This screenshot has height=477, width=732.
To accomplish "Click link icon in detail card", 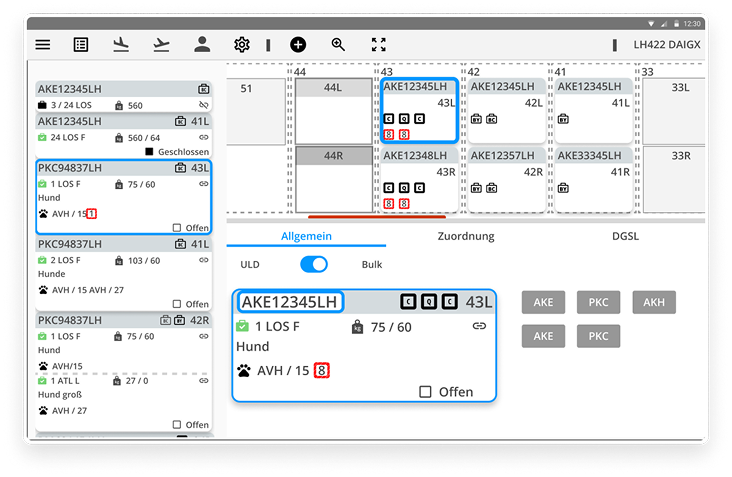I will (x=479, y=327).
